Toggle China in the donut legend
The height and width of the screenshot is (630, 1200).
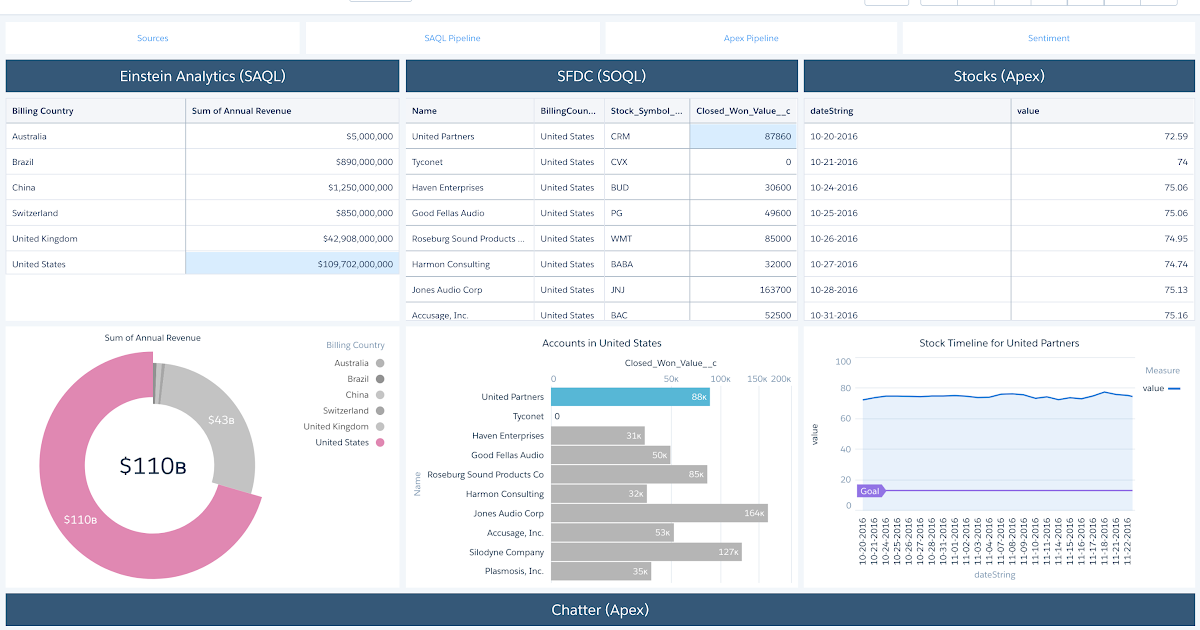point(365,395)
